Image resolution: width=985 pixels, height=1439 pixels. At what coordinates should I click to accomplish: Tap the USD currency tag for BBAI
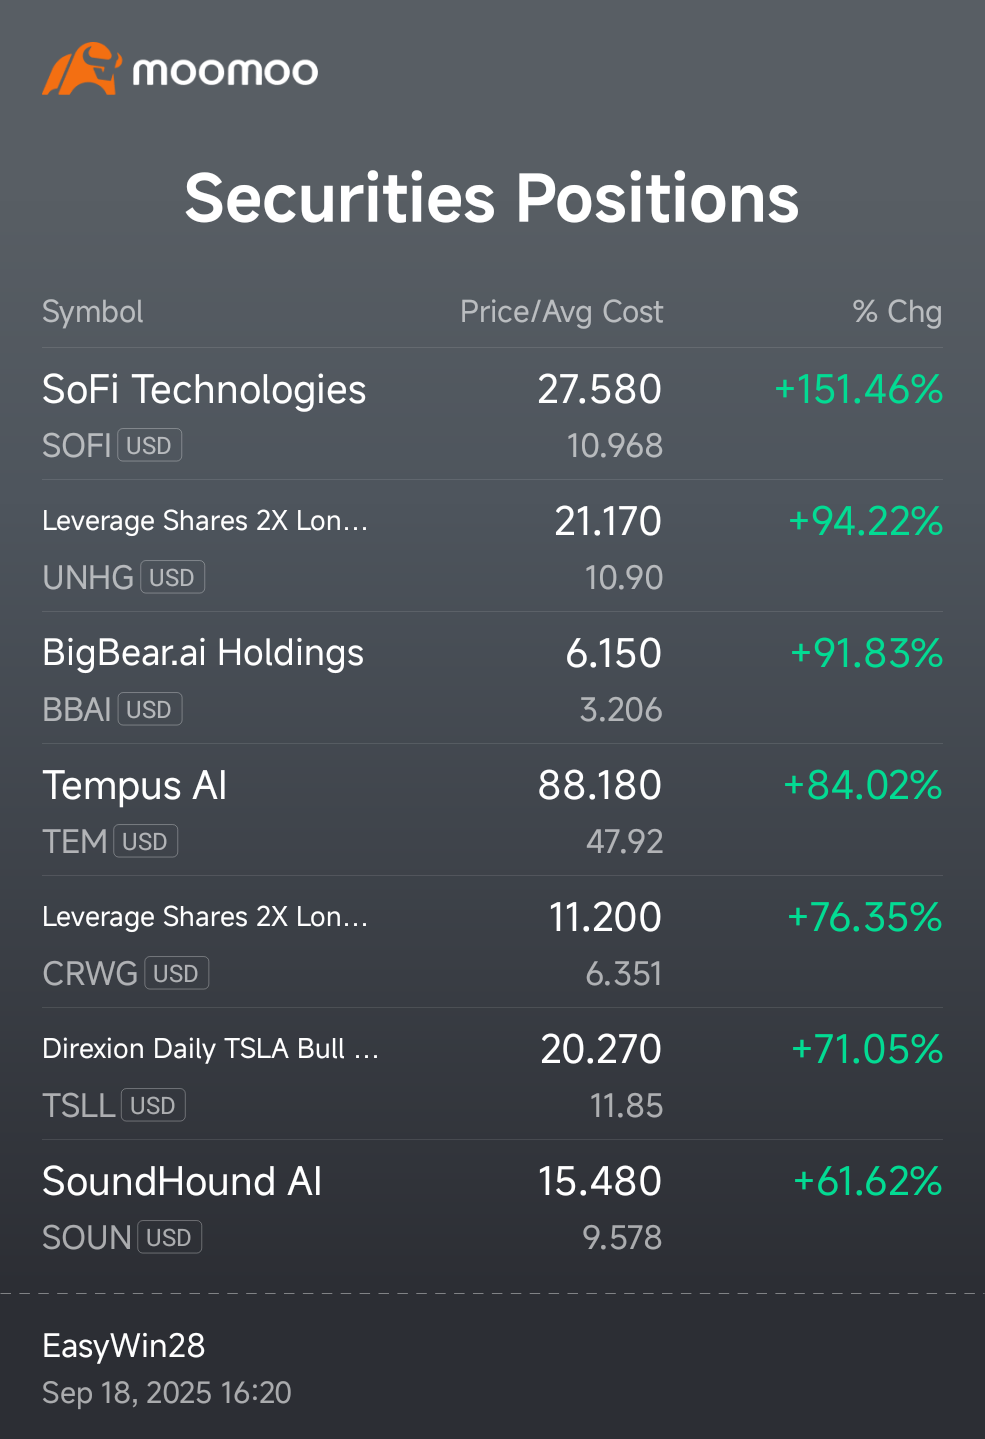pos(150,709)
